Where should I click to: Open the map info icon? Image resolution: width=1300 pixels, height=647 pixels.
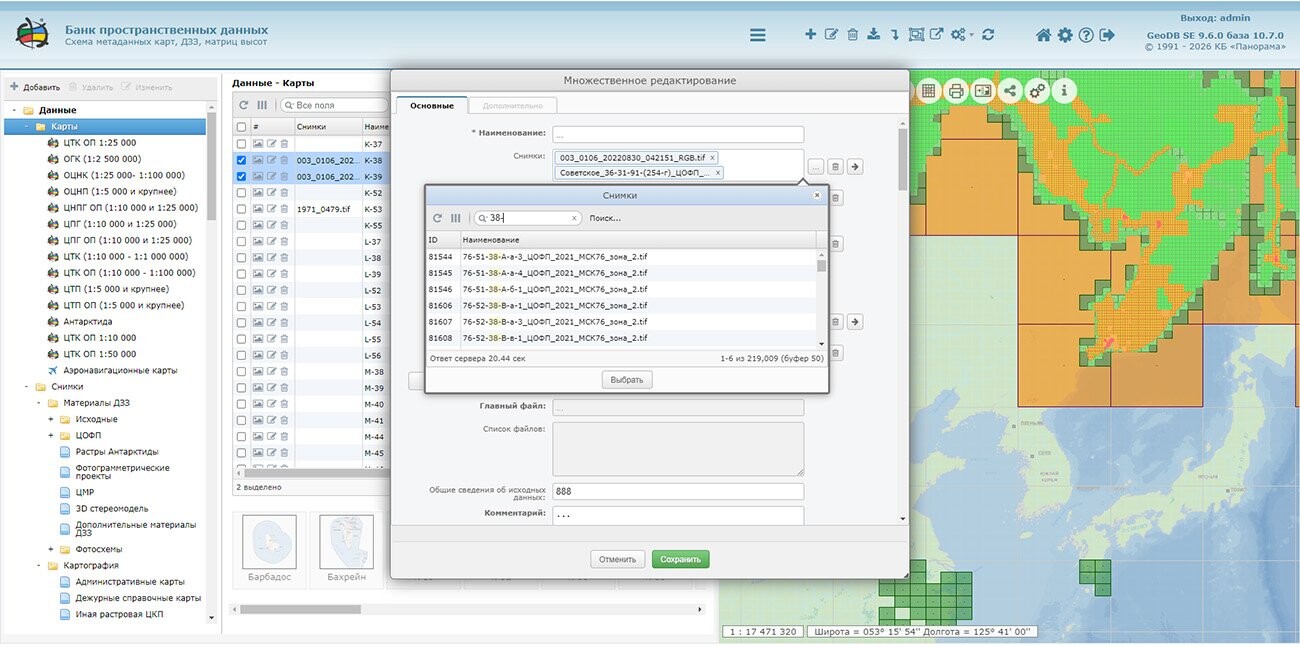click(1064, 91)
